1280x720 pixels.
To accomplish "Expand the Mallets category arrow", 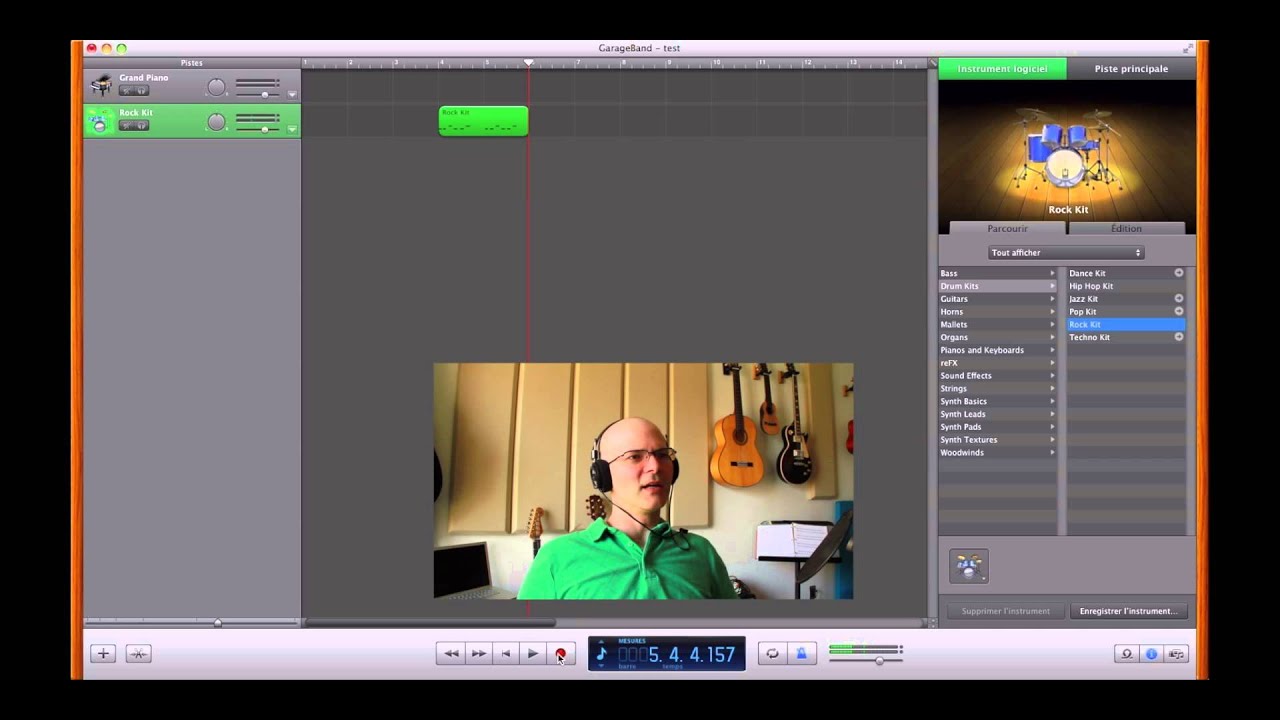I will [x=1052, y=324].
